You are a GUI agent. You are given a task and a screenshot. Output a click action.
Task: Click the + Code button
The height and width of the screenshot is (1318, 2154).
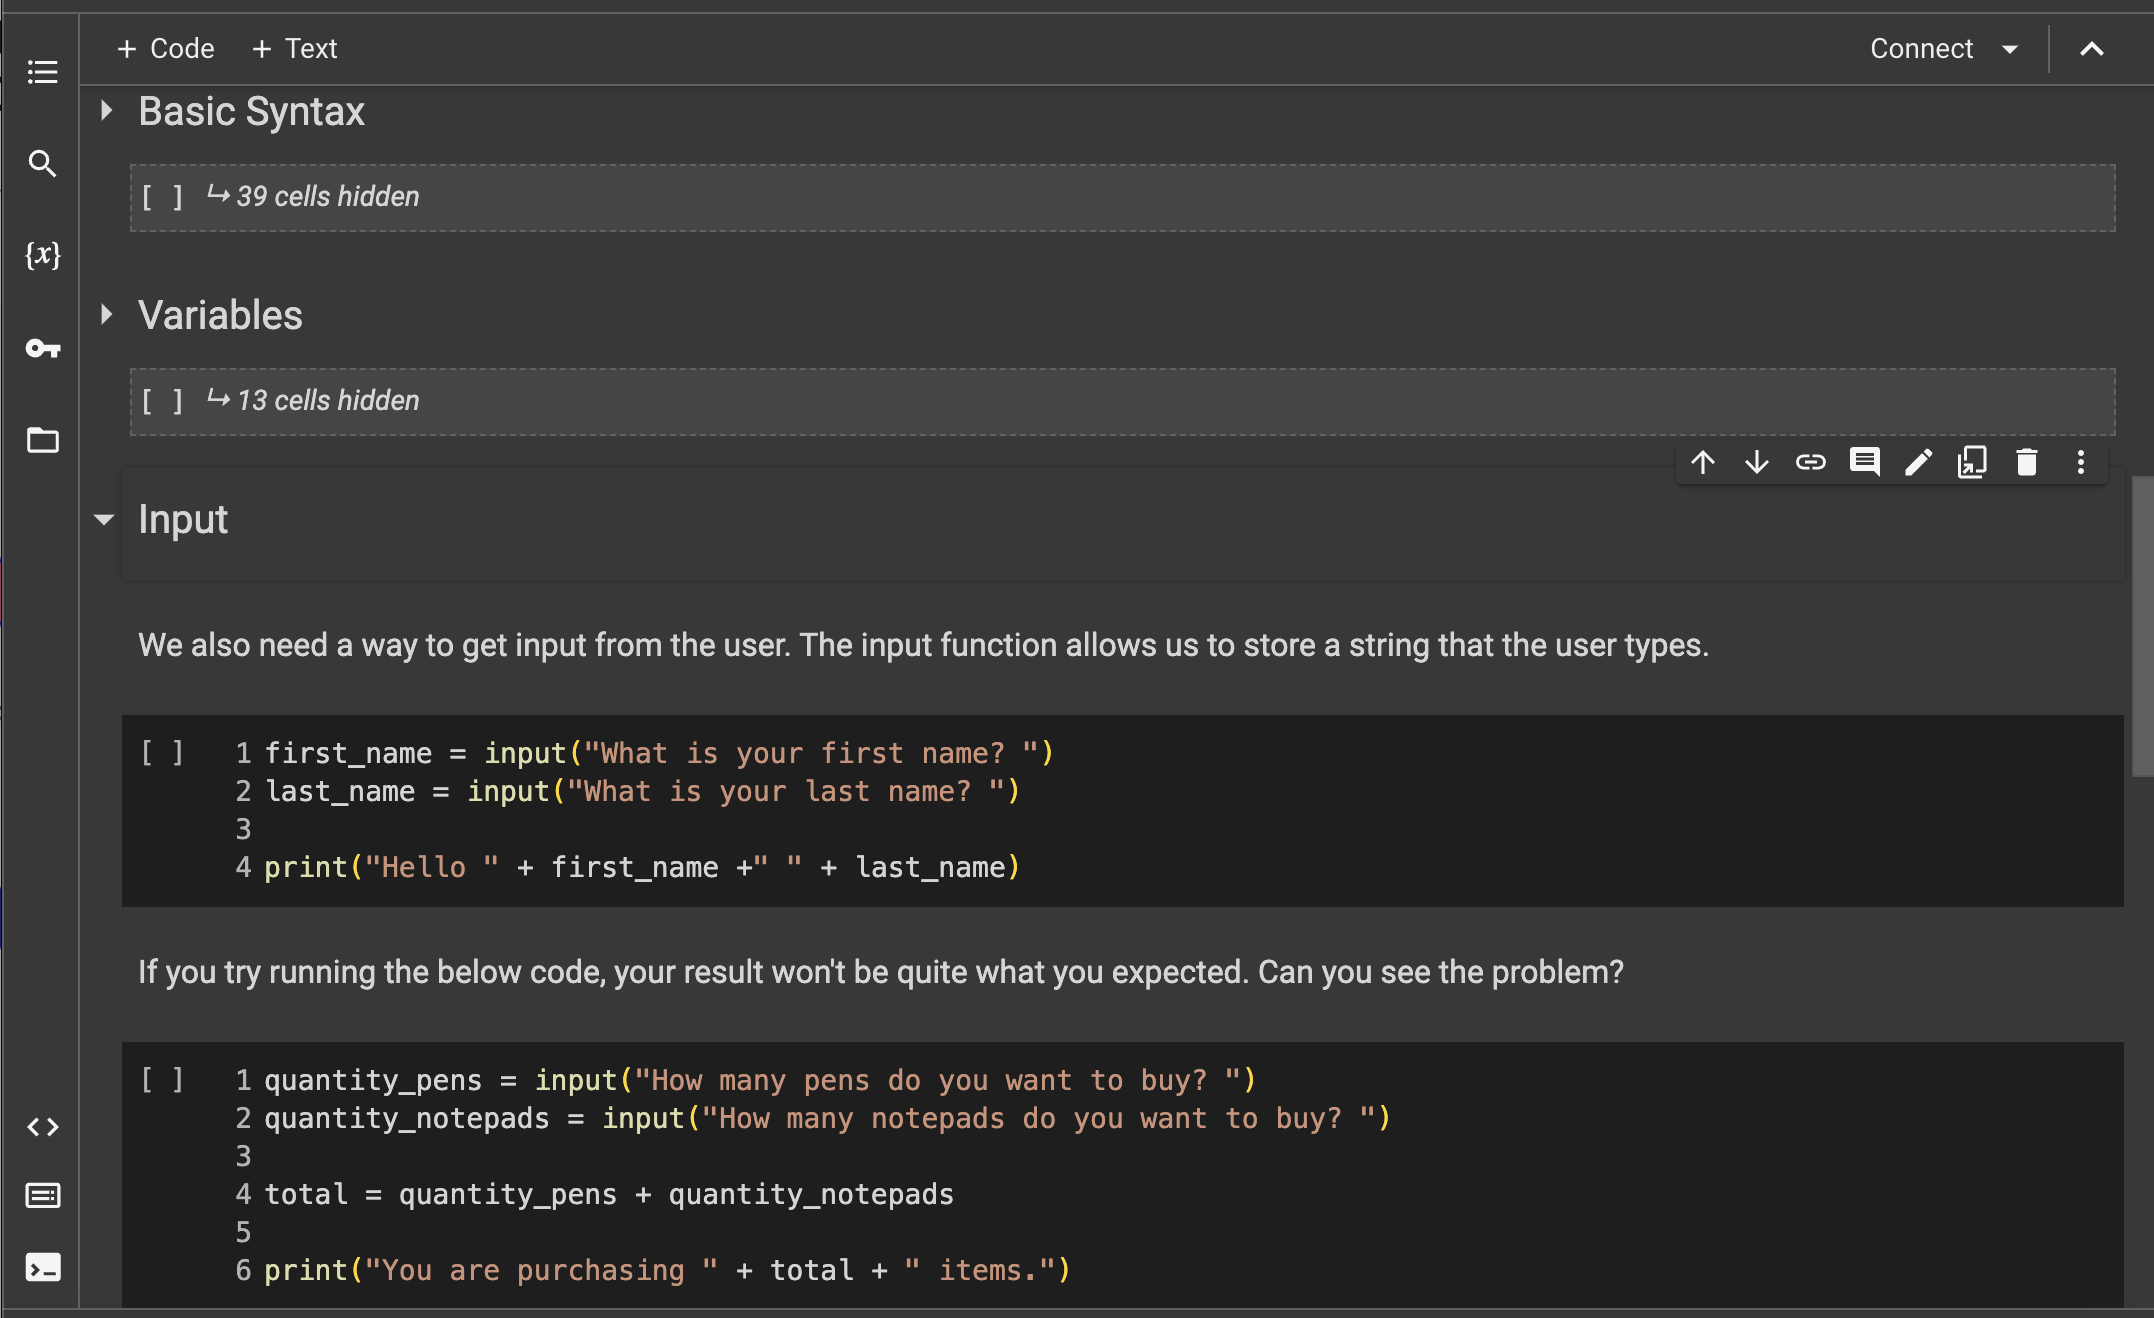[165, 49]
